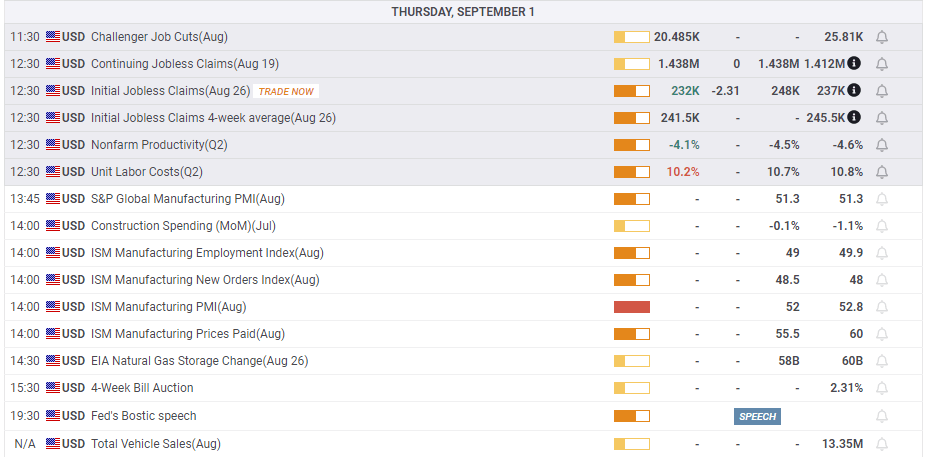Open S&P Global Manufacturing PMI(Aug) event

(x=187, y=199)
